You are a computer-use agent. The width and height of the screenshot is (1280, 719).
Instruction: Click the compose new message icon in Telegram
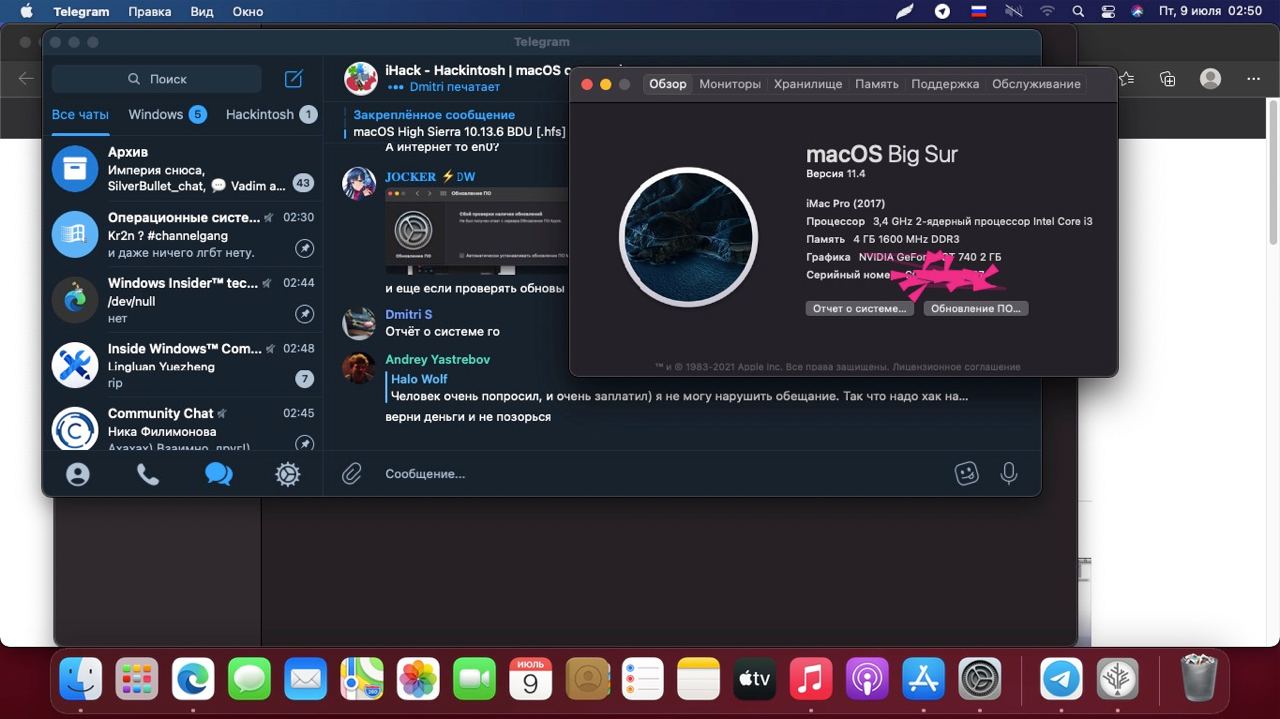(294, 79)
